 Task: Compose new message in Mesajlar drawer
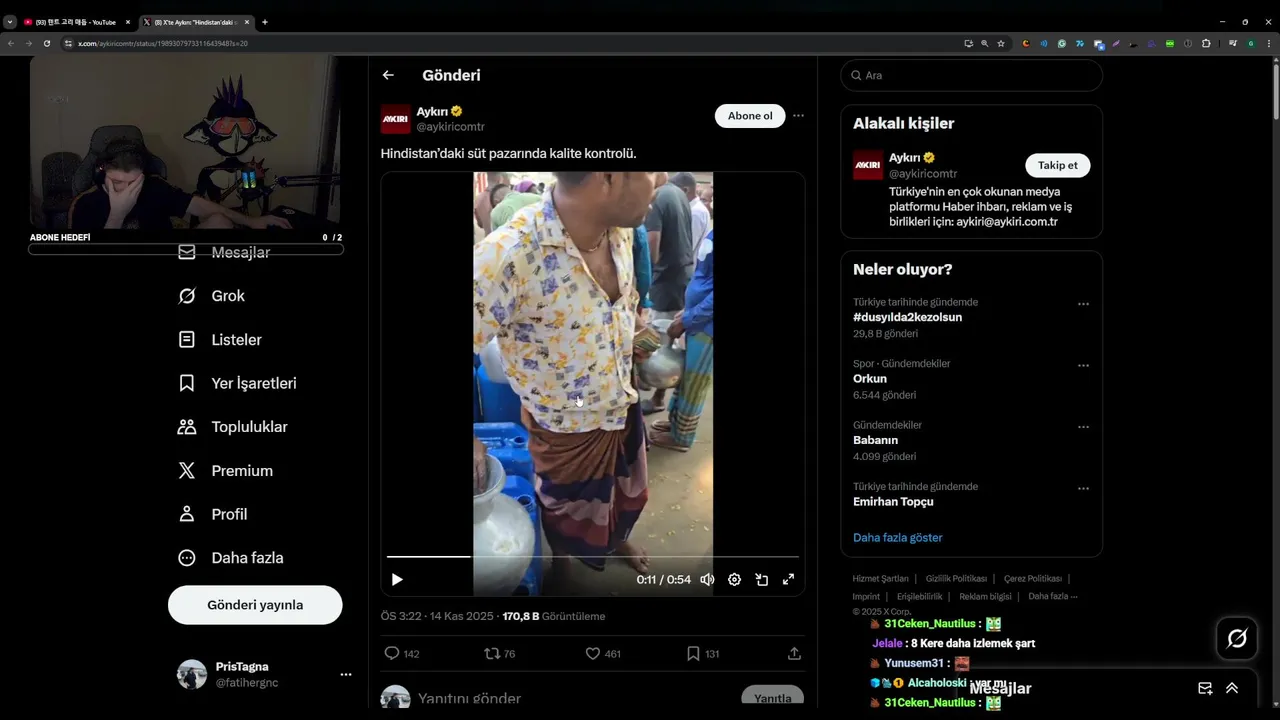(x=1205, y=688)
